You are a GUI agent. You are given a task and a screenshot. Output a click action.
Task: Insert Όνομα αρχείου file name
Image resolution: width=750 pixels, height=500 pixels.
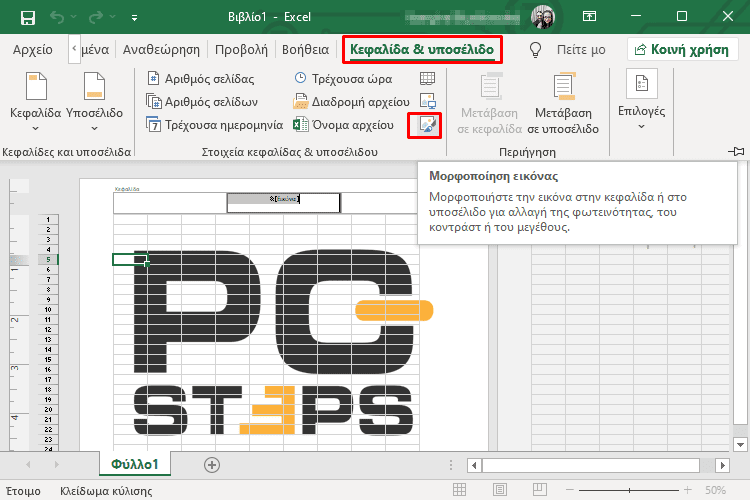coord(343,125)
